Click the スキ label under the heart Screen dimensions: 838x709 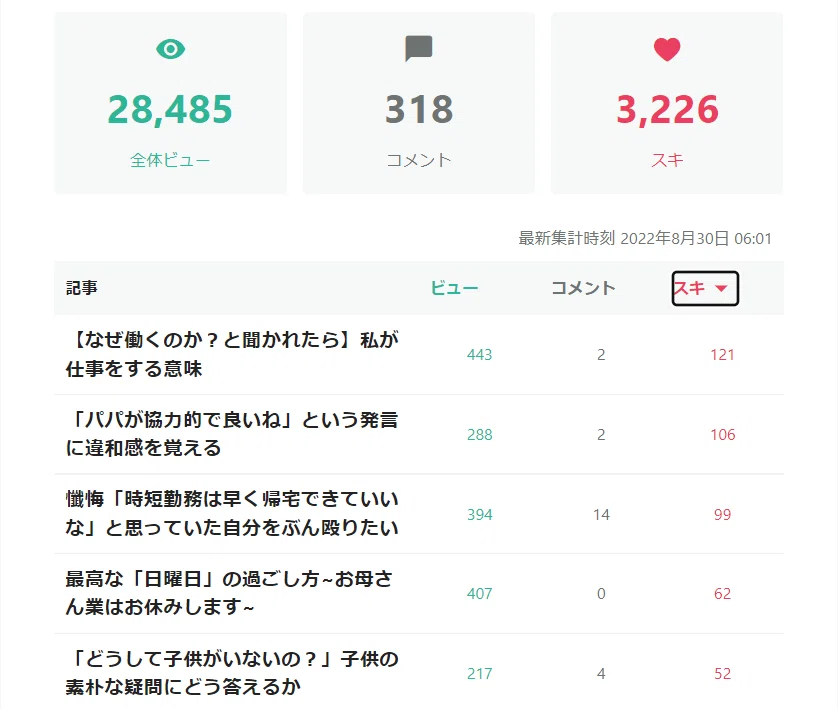click(x=667, y=160)
